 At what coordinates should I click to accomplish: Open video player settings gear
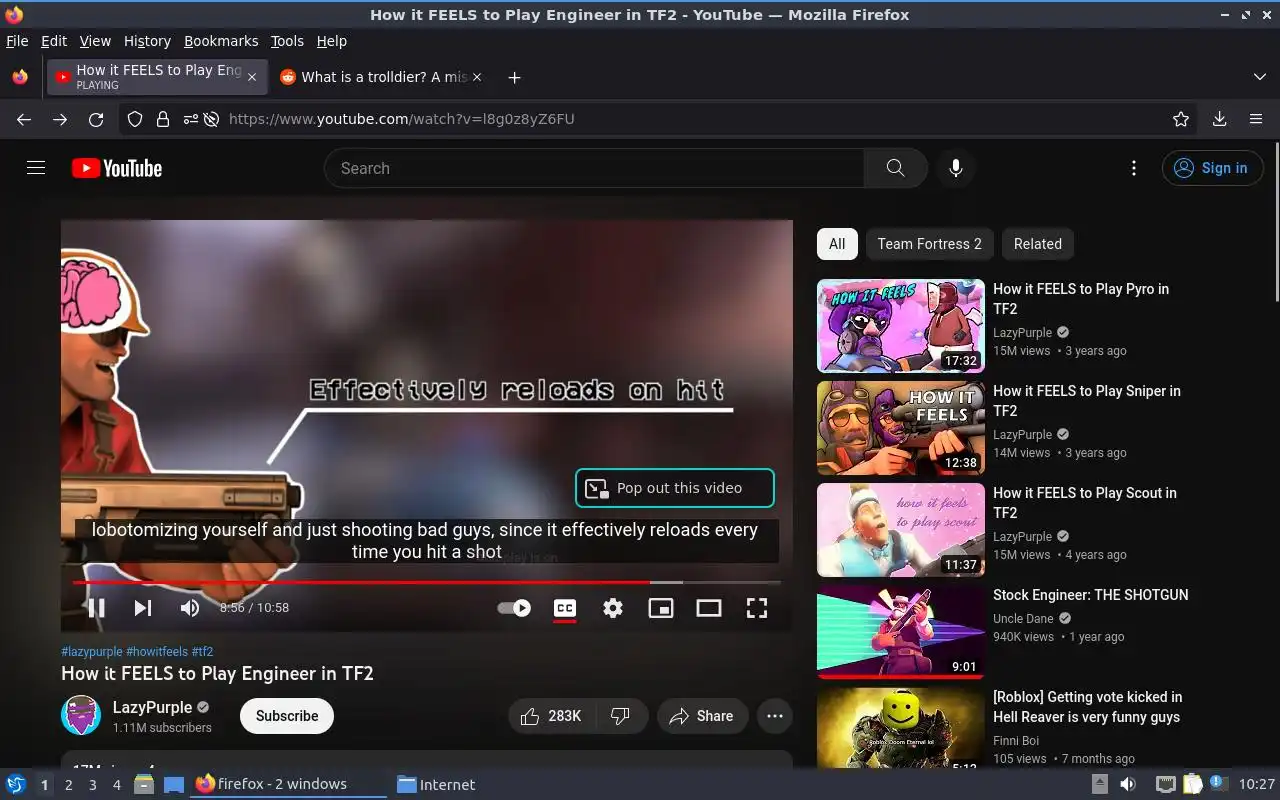[x=613, y=607]
